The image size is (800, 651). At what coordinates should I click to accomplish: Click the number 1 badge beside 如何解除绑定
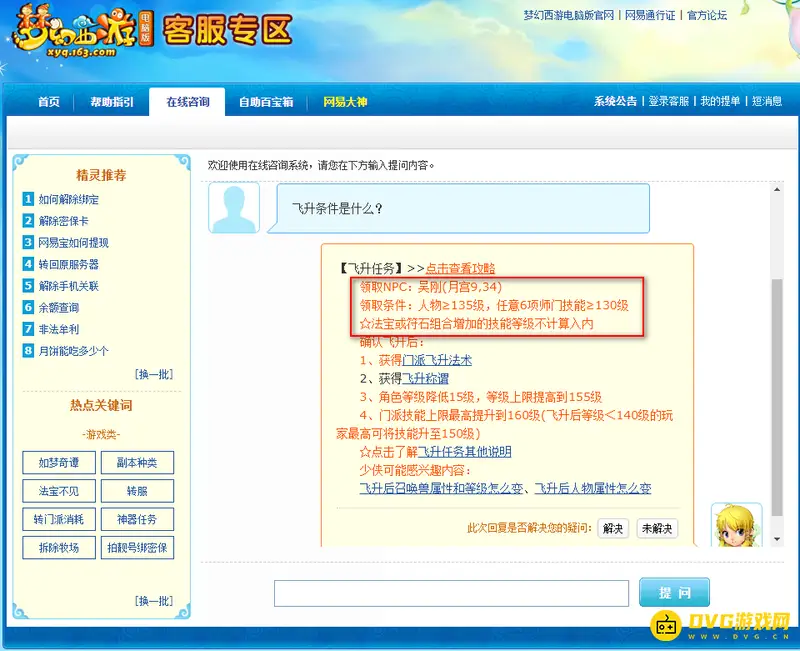pos(28,198)
